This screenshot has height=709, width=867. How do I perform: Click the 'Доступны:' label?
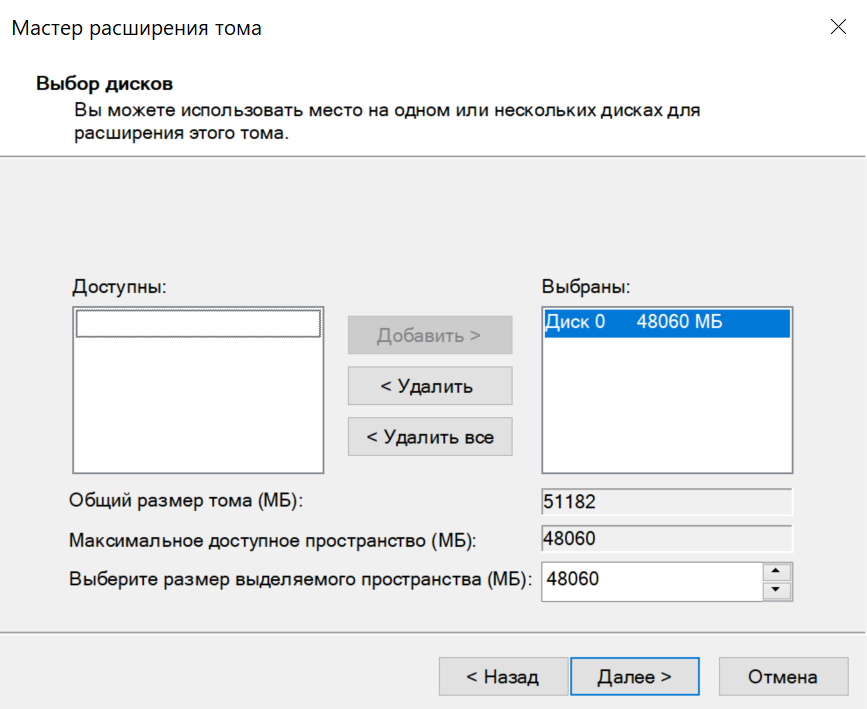point(119,287)
